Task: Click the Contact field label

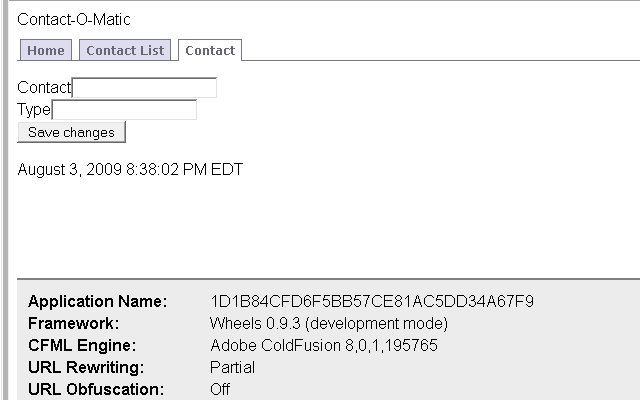Action: (x=44, y=87)
